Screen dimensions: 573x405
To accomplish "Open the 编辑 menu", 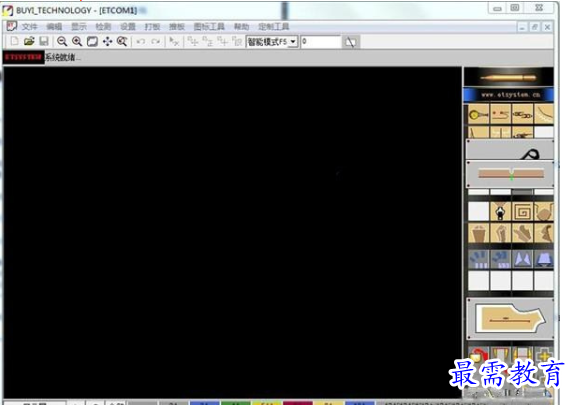I will (x=54, y=27).
